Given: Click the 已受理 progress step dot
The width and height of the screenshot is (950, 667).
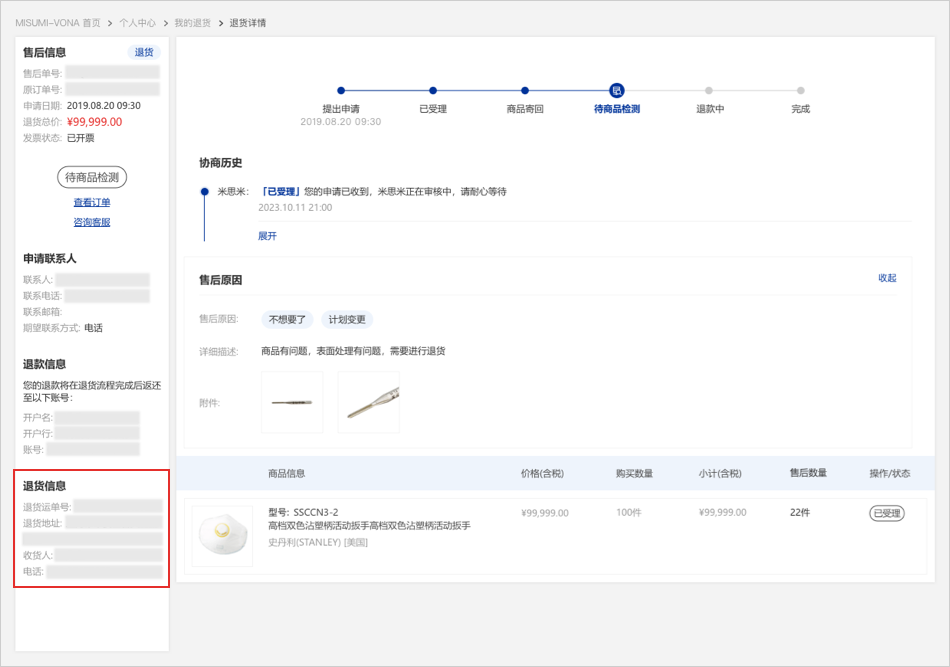Looking at the screenshot, I should pos(433,91).
